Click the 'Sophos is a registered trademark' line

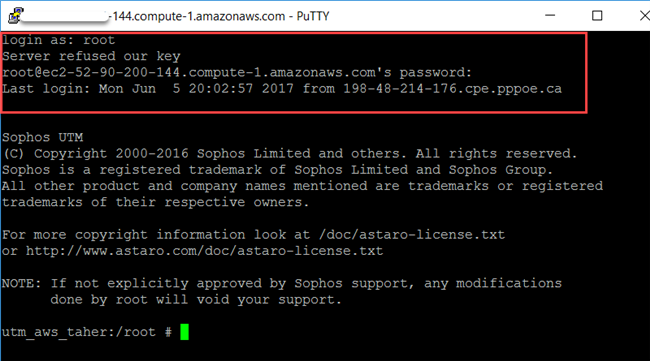click(277, 170)
